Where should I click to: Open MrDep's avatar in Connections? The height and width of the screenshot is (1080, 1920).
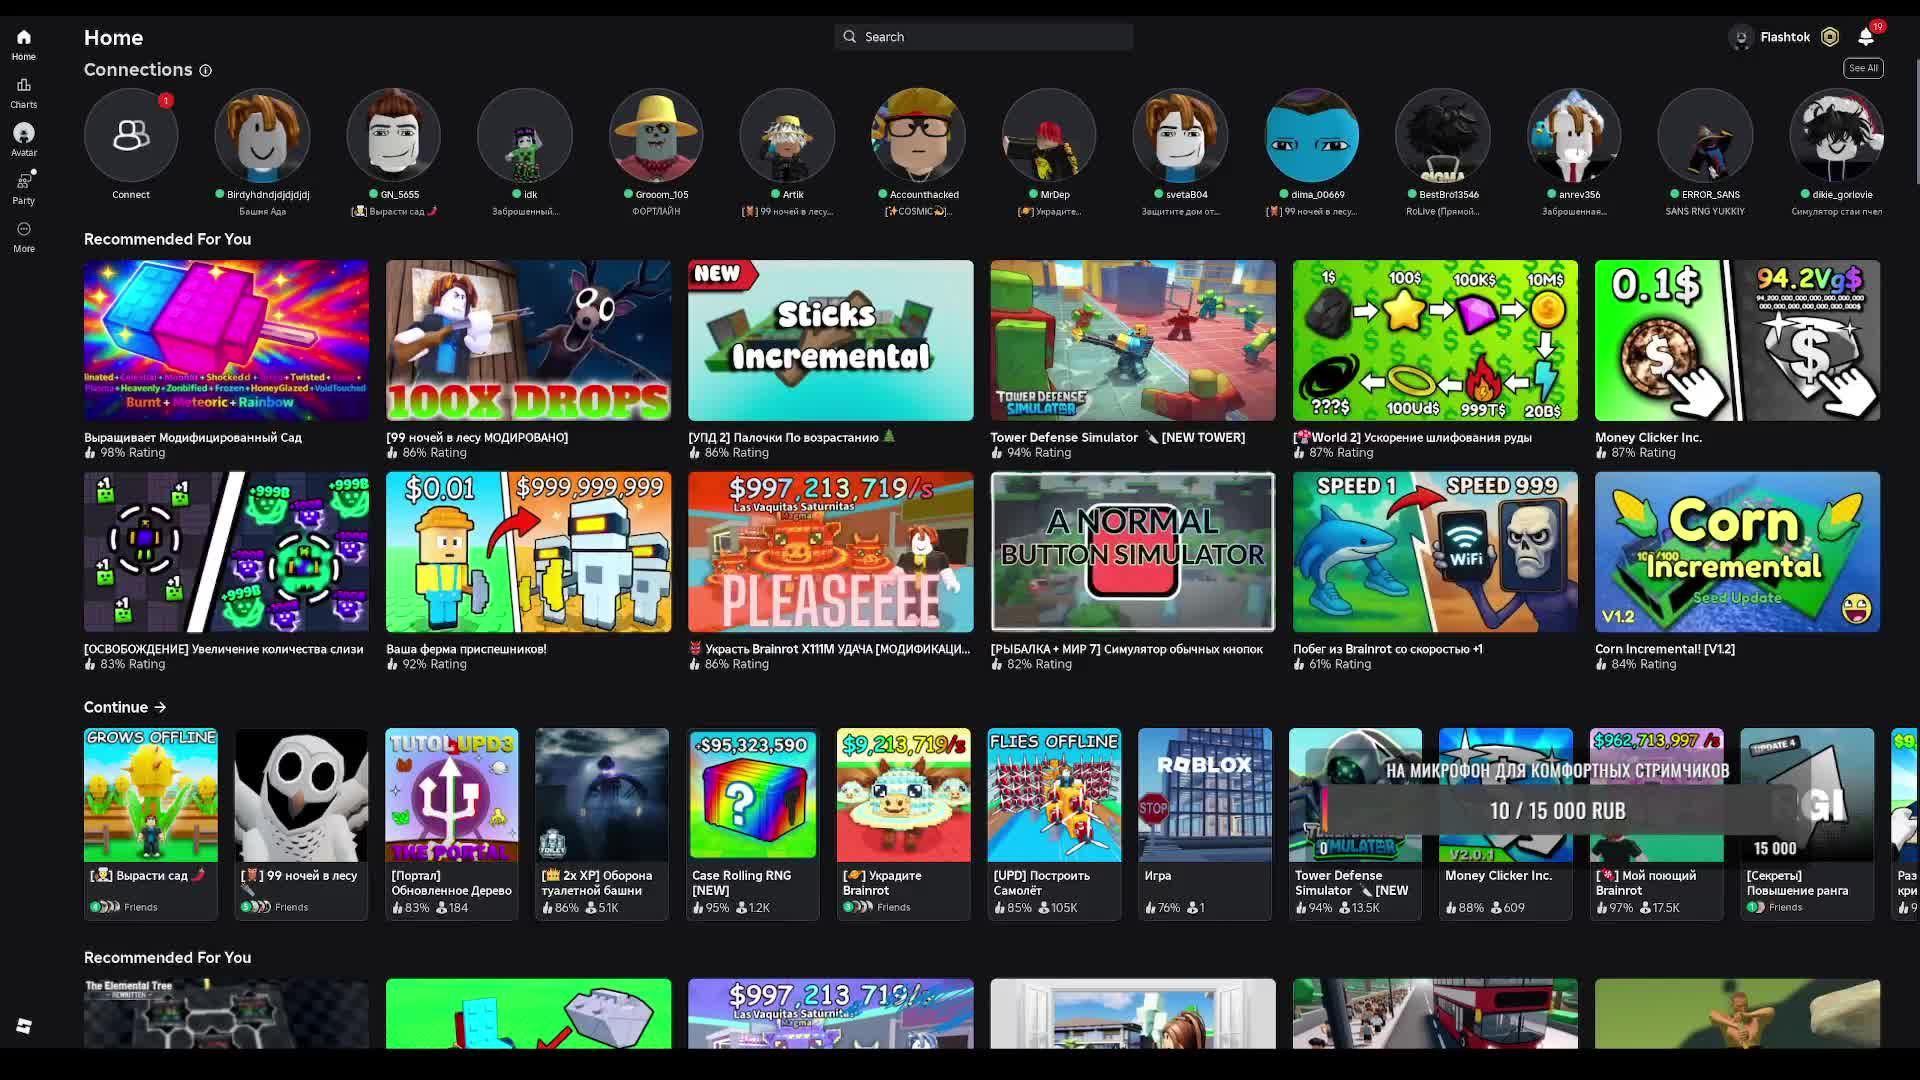(x=1048, y=135)
